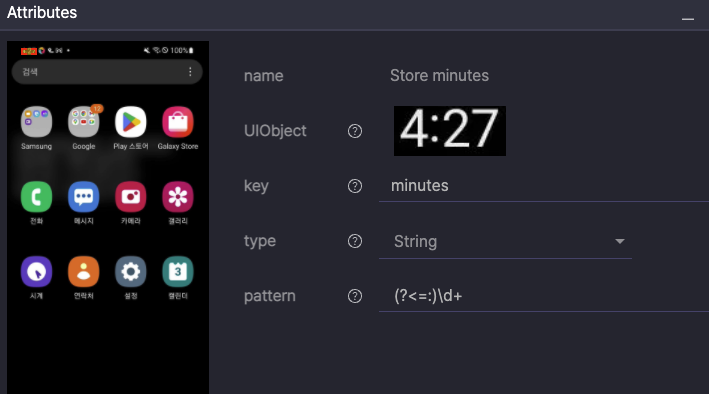Click the key field containing minutes
The height and width of the screenshot is (394, 709).
[x=544, y=186]
